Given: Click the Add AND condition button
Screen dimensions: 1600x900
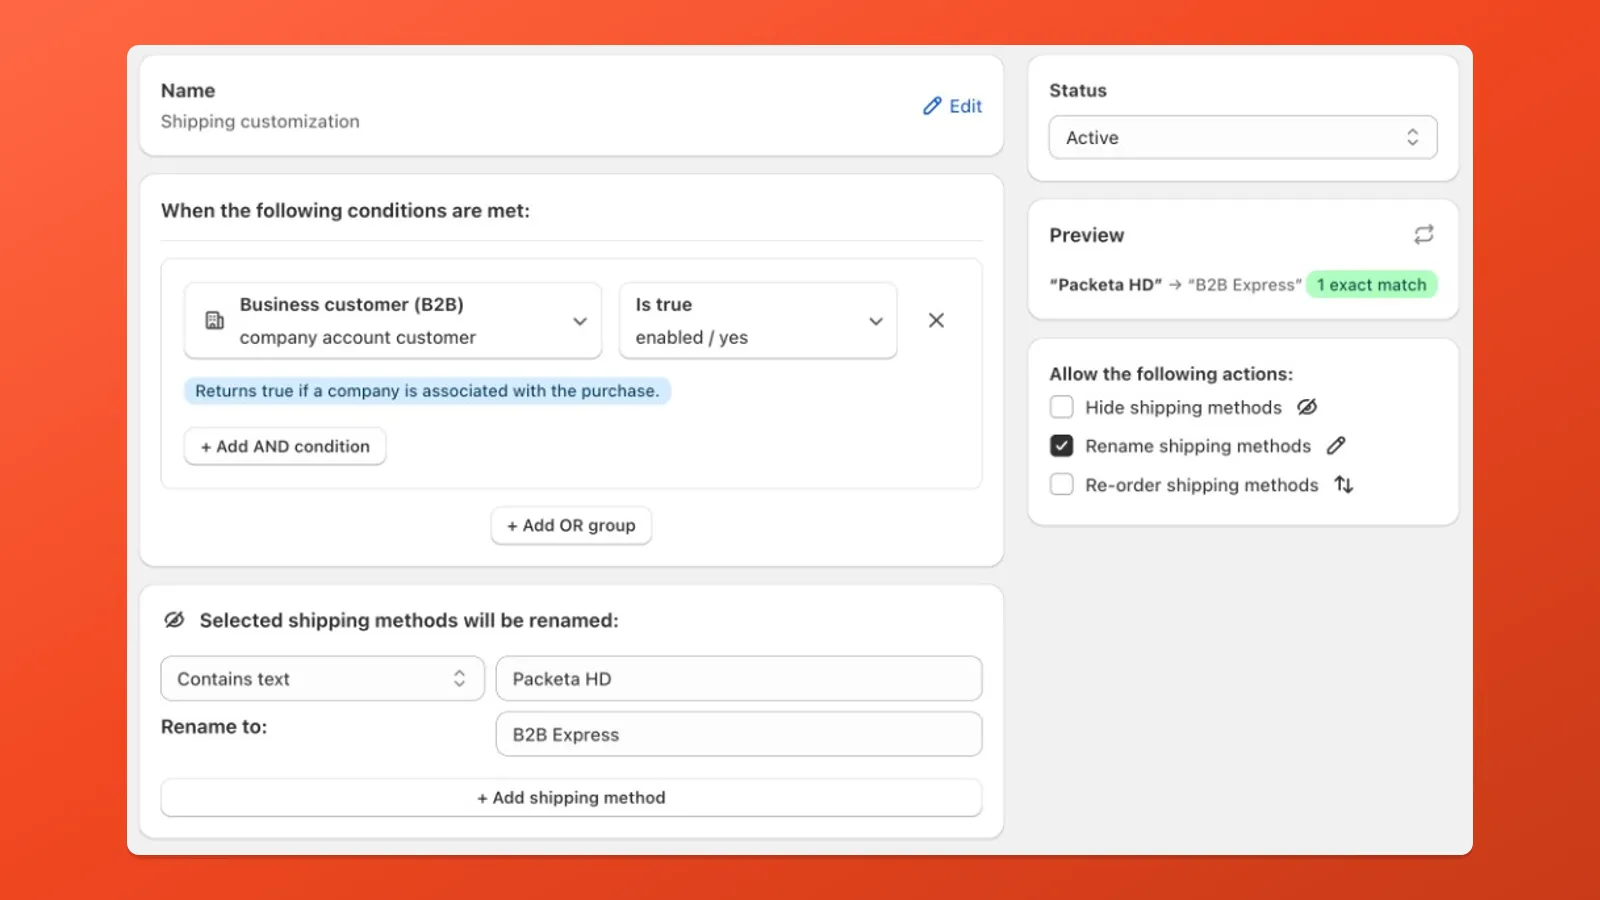Looking at the screenshot, I should tap(284, 446).
